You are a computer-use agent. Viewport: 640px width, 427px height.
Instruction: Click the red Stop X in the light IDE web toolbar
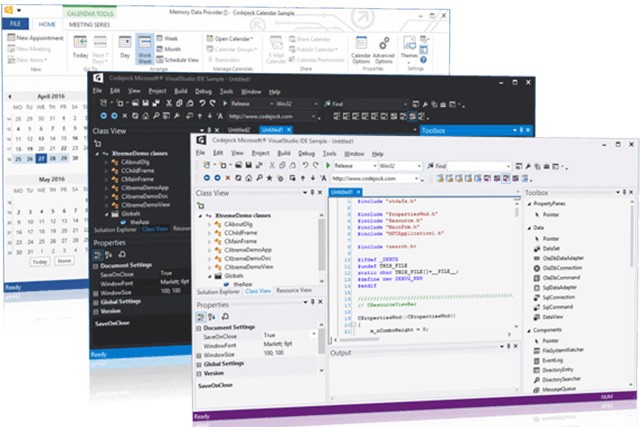pos(228,178)
